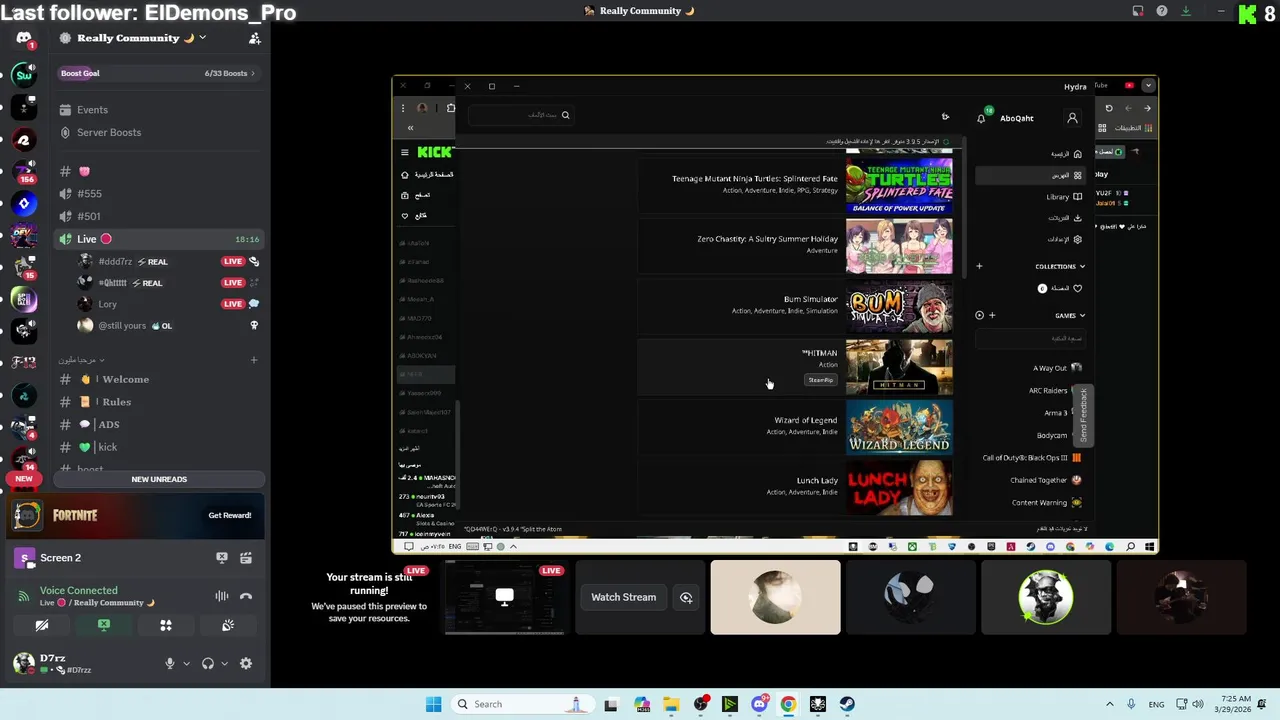Open Activities icon in voice panel

(166, 625)
